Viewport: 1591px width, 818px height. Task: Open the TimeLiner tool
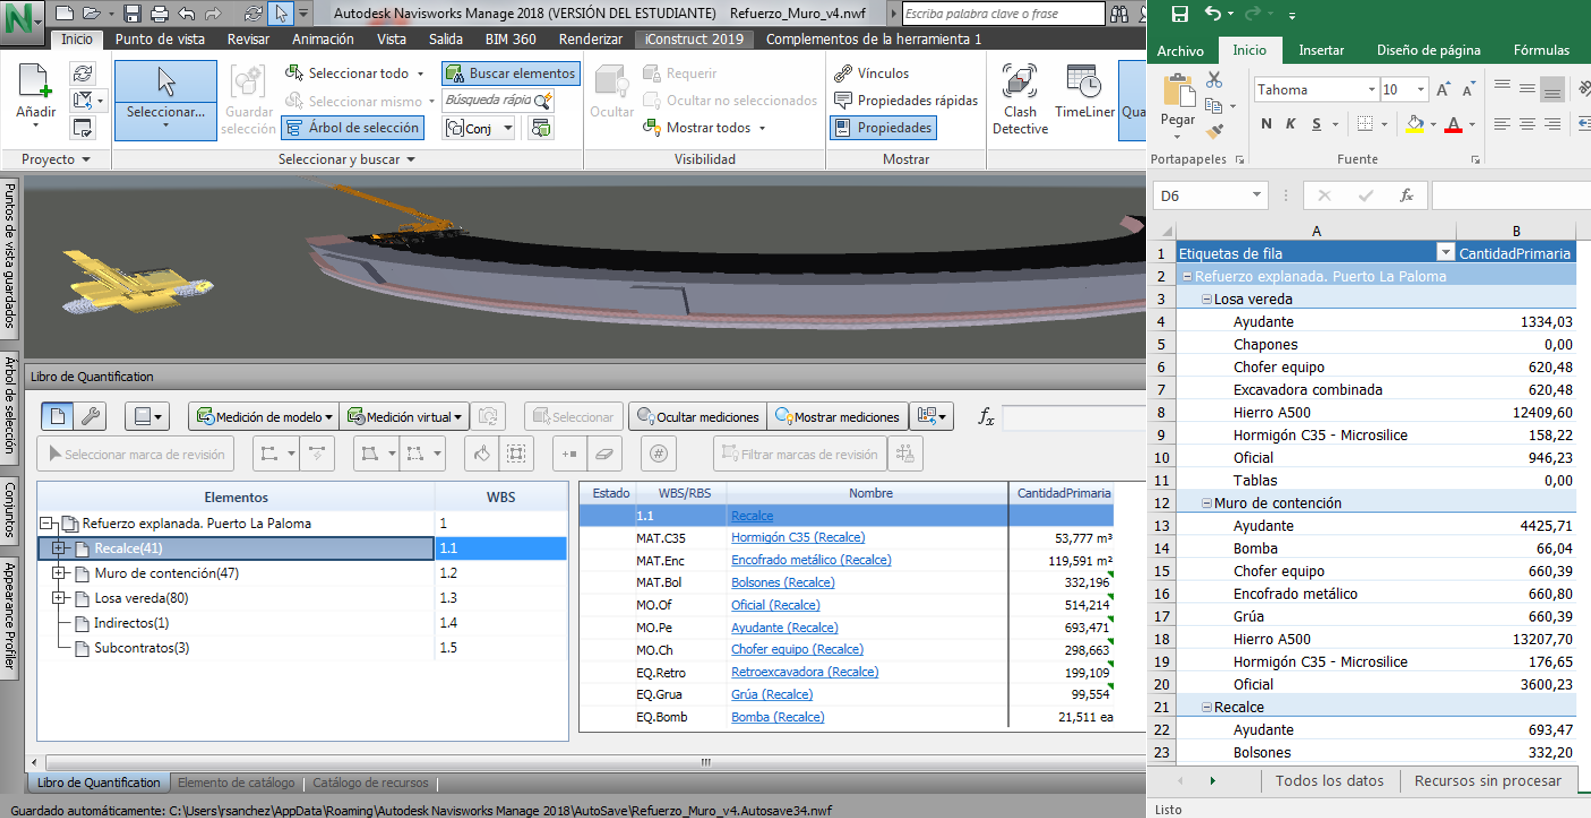click(1084, 93)
